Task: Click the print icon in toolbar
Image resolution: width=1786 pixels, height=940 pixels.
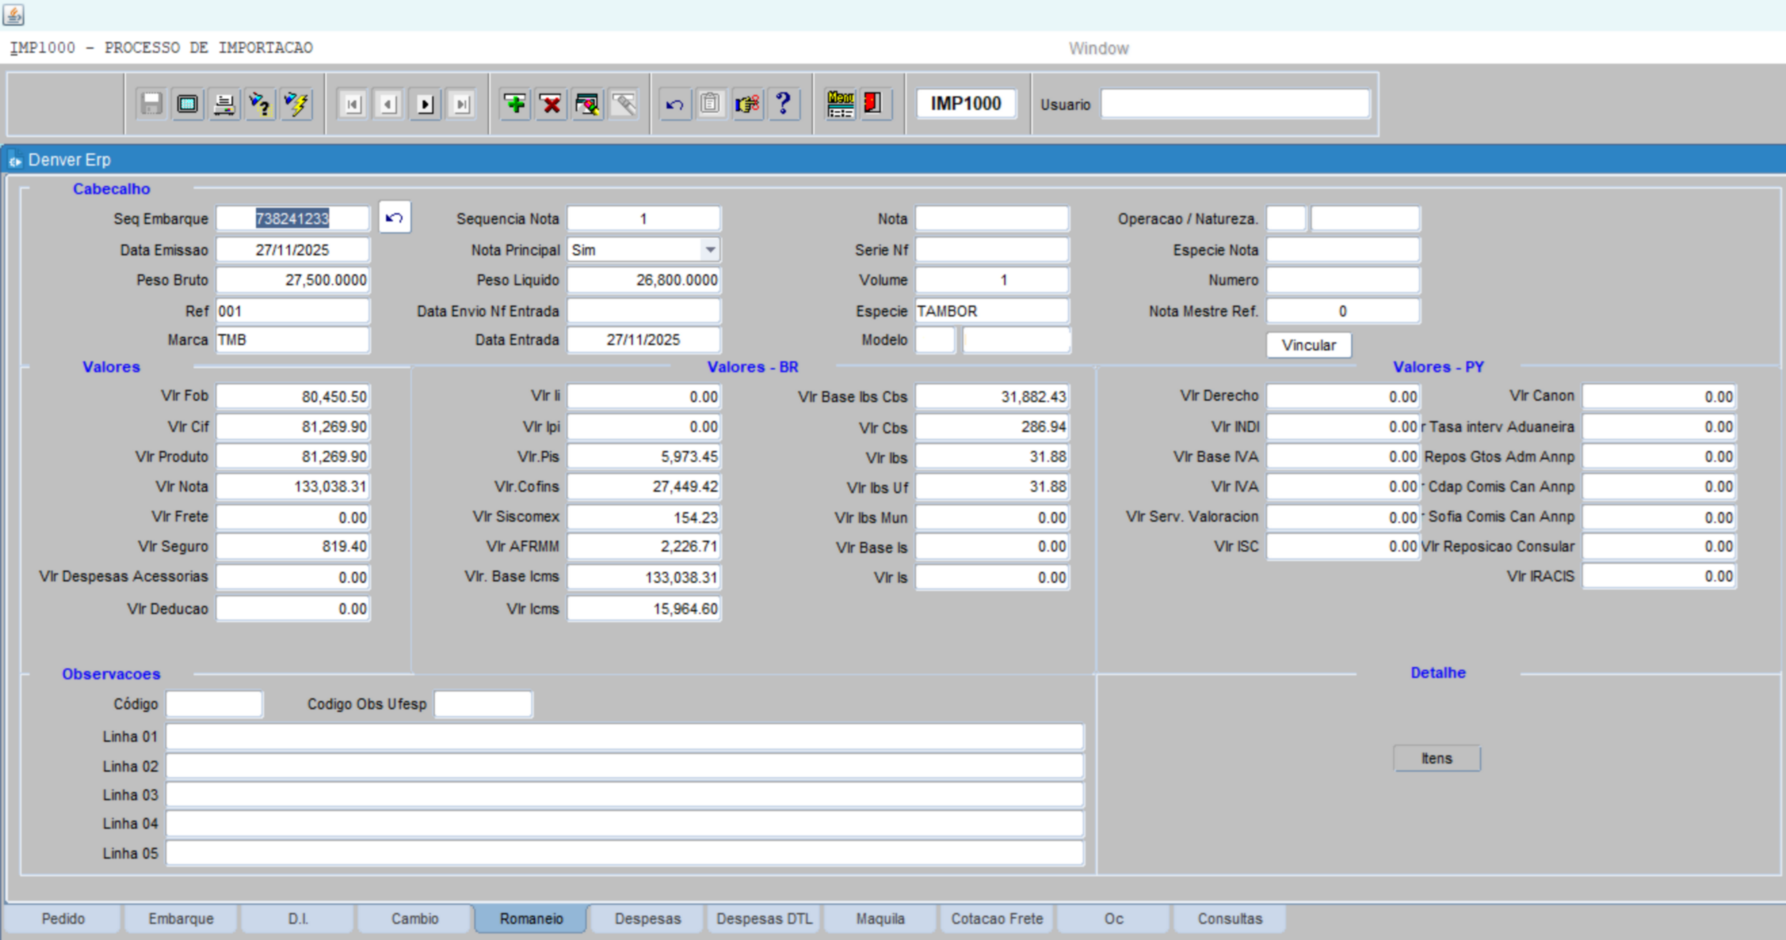Action: (224, 104)
